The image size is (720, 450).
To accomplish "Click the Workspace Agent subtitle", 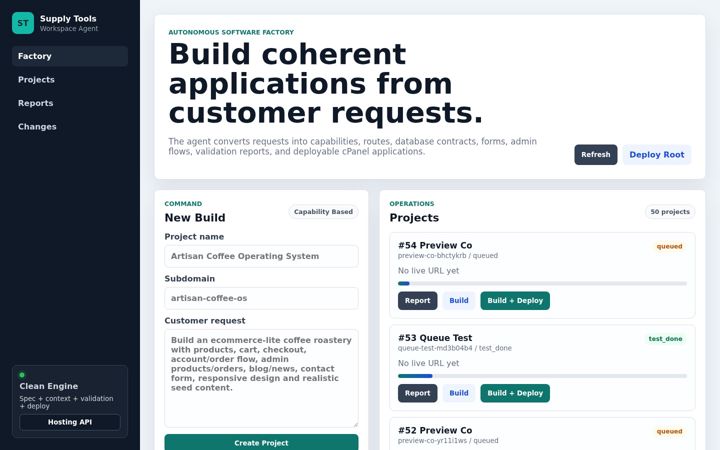I will pyautogui.click(x=69, y=28).
